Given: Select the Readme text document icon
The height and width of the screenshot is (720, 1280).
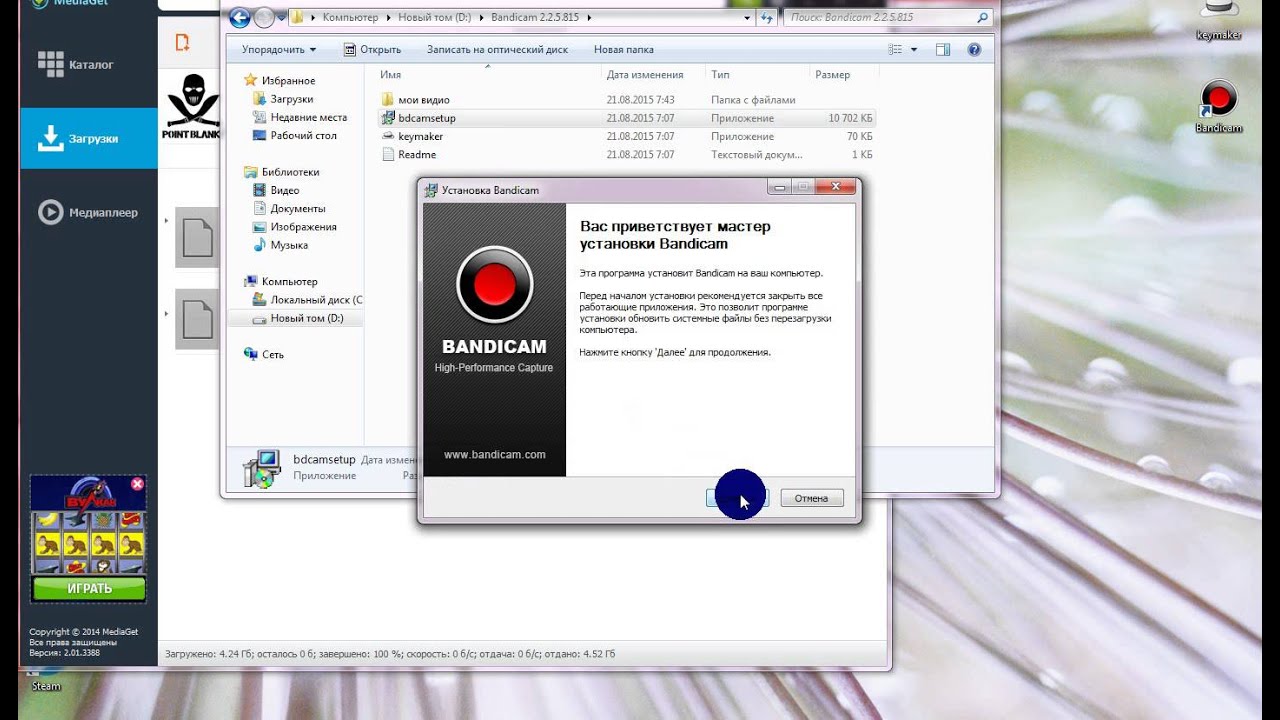Looking at the screenshot, I should (x=388, y=154).
